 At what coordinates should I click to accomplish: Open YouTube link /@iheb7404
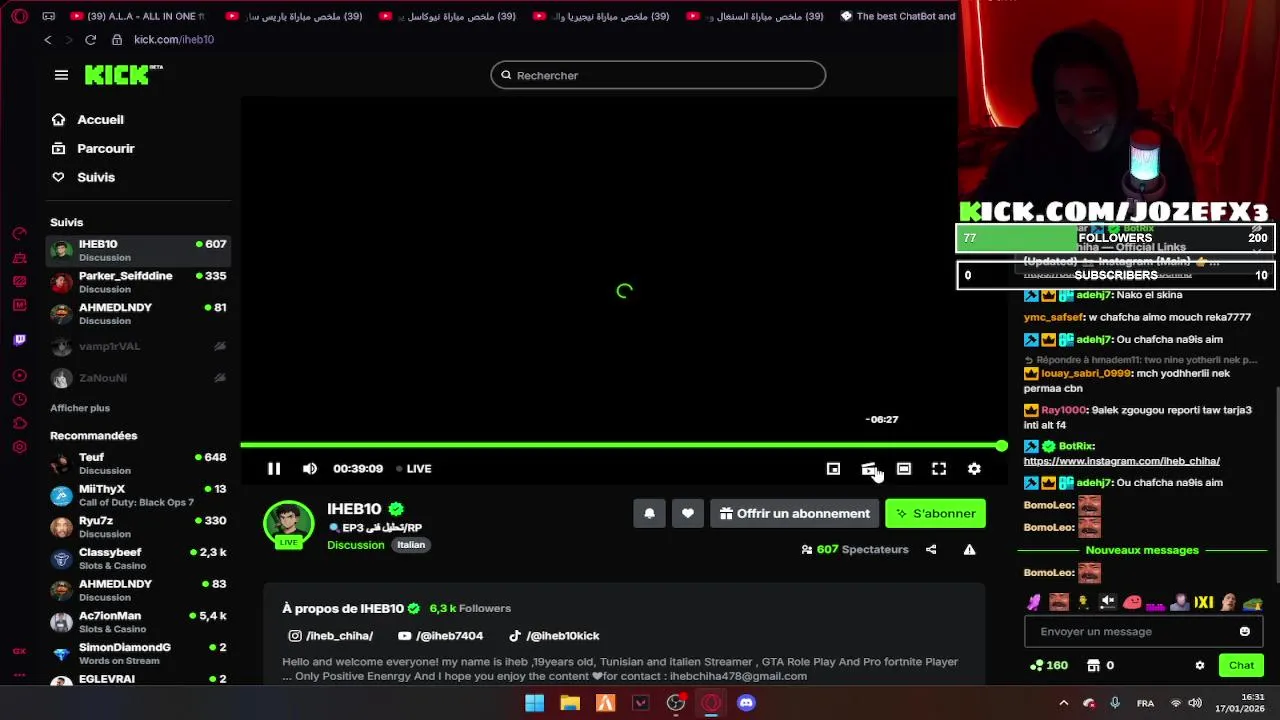441,636
